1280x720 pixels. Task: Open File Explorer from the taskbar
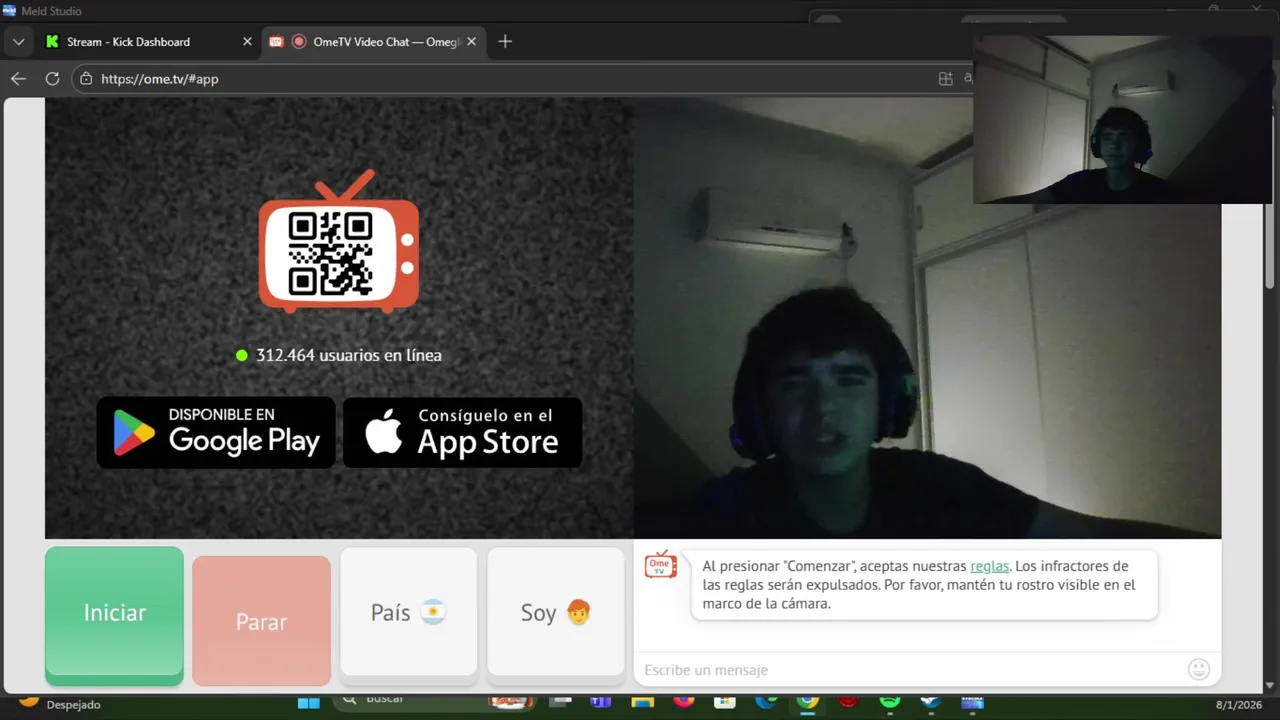coord(643,702)
